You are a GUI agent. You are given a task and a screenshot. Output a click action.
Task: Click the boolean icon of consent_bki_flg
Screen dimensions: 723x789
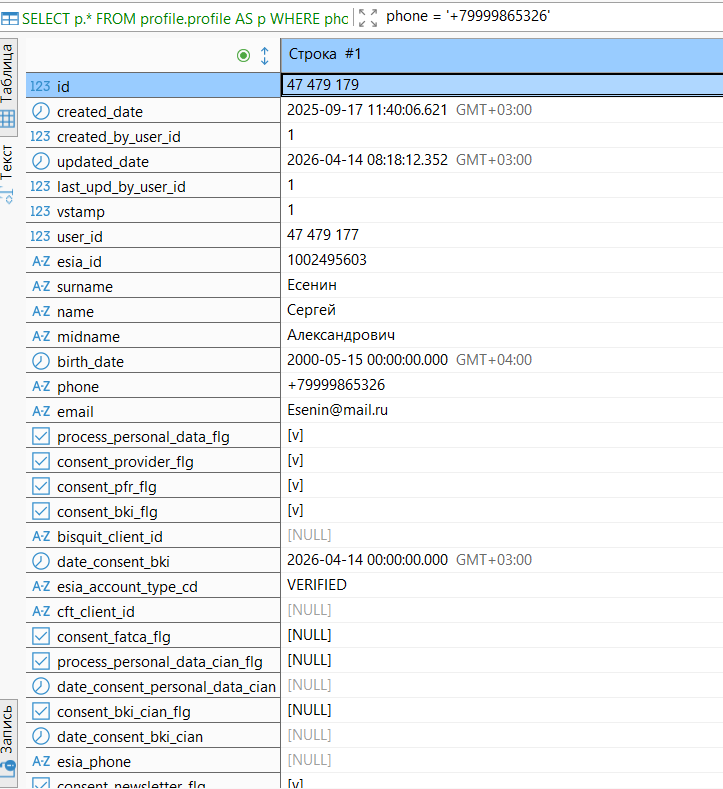click(41, 511)
